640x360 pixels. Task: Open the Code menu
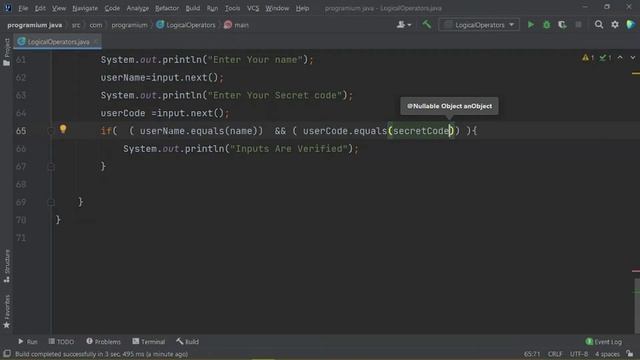tap(112, 8)
